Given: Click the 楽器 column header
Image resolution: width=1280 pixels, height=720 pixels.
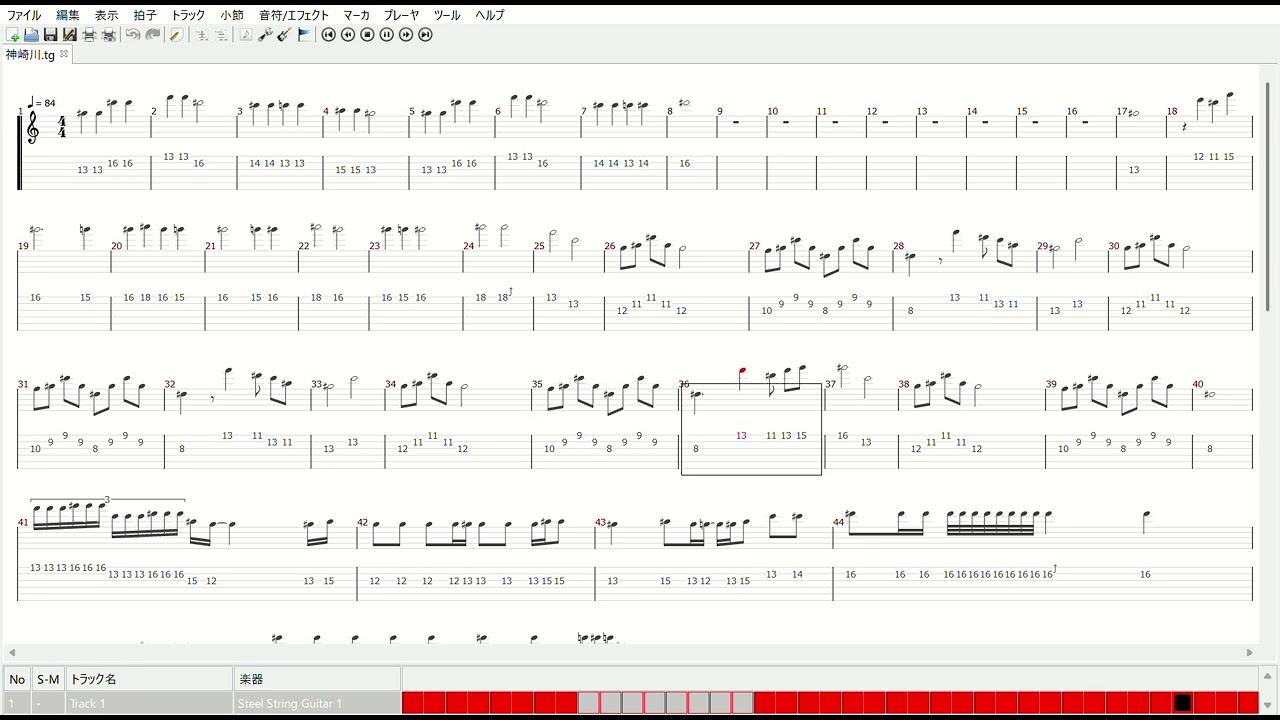Looking at the screenshot, I should coord(318,679).
